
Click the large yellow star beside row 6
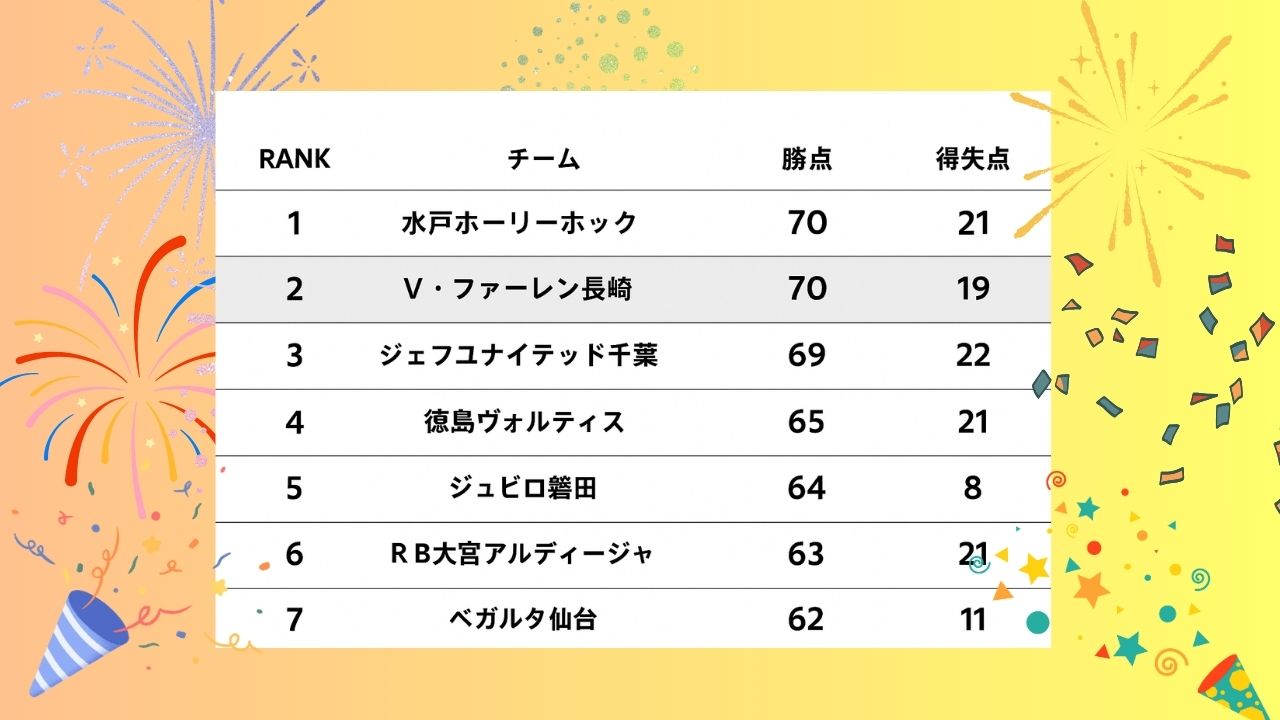pos(1034,568)
